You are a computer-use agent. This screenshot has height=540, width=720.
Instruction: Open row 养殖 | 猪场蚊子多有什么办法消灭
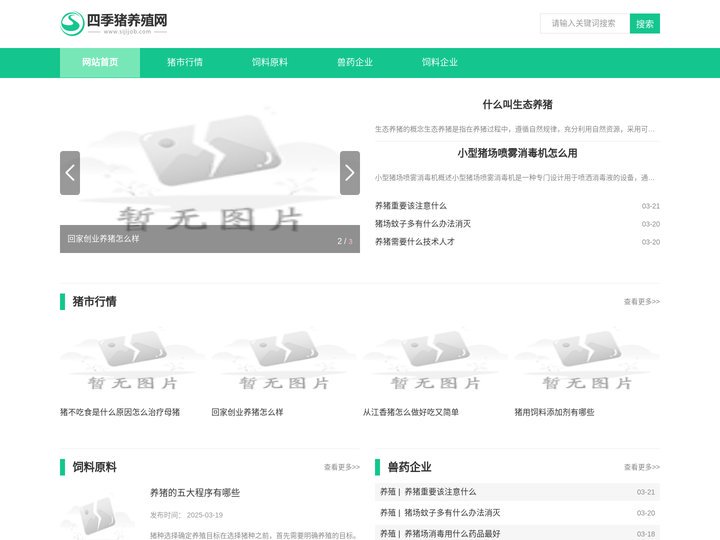(518, 513)
